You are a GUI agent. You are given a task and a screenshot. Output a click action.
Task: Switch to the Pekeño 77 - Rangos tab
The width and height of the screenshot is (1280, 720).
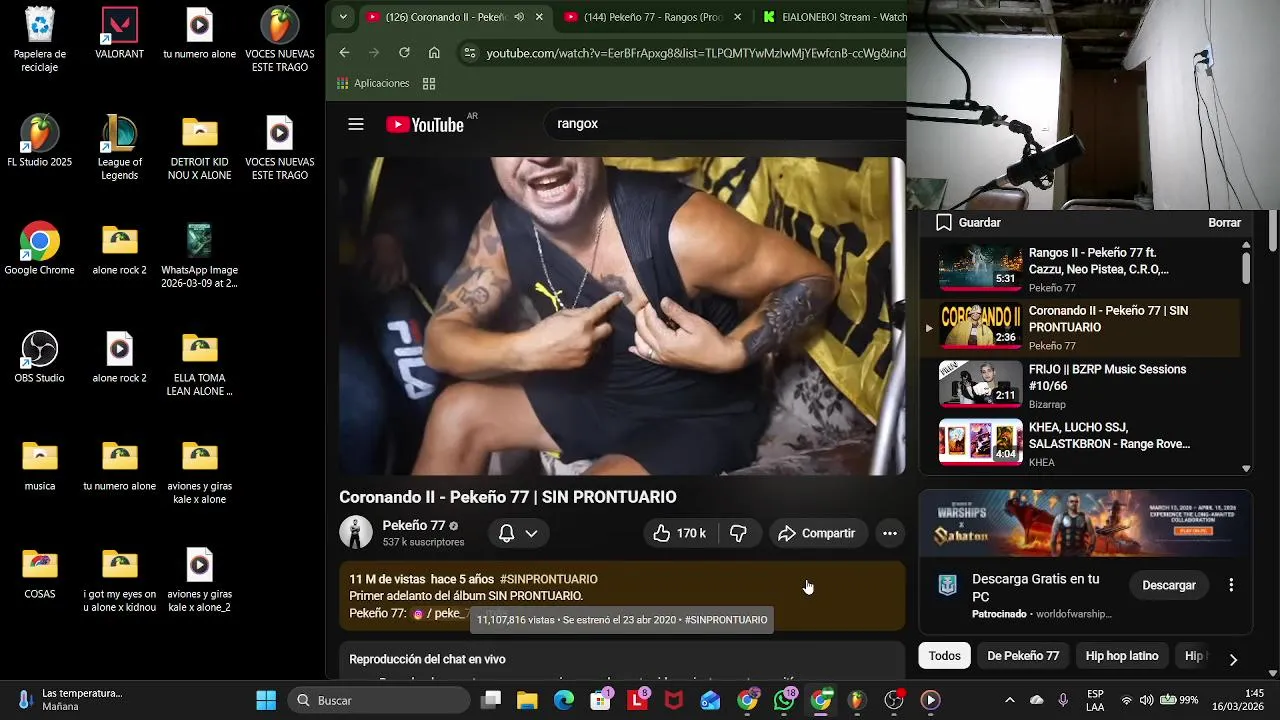click(652, 17)
